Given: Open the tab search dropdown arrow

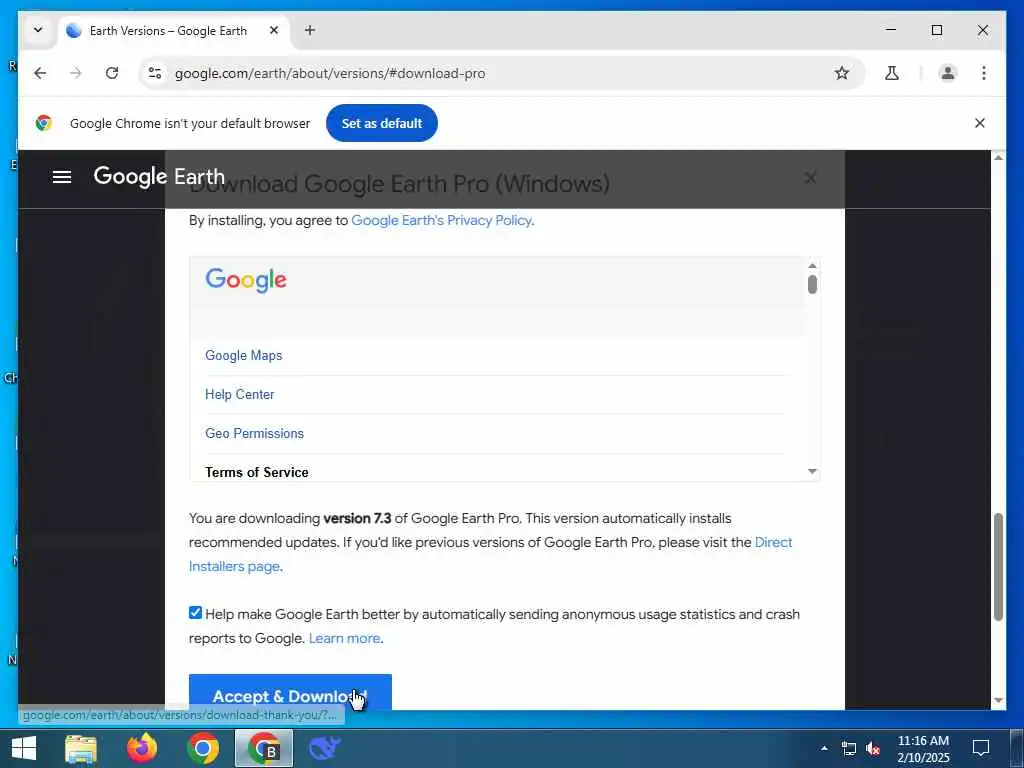Looking at the screenshot, I should pos(38,30).
